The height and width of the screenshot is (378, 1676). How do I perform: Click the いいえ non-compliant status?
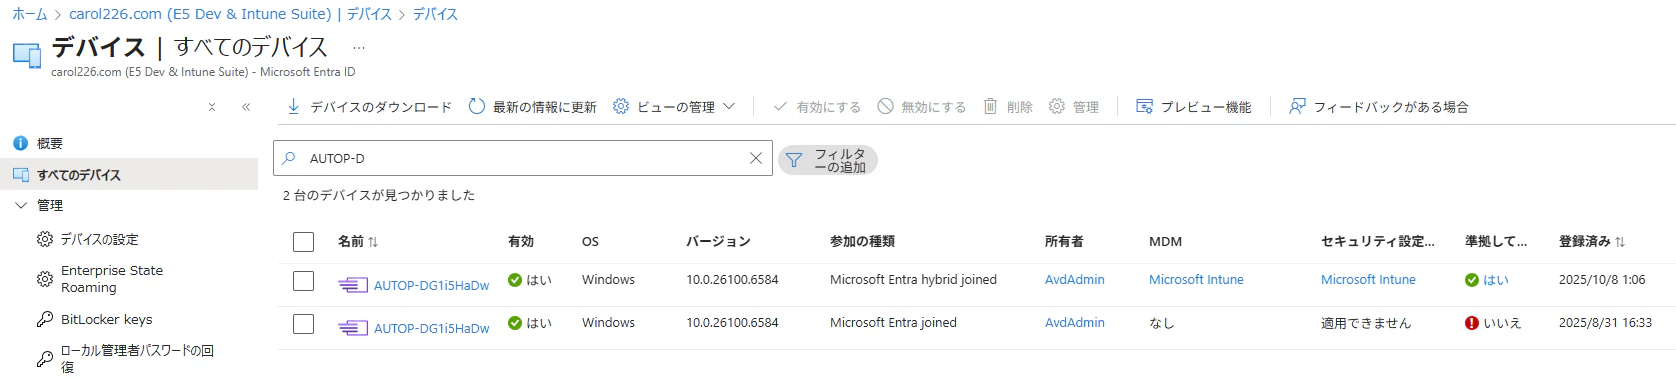click(1493, 323)
